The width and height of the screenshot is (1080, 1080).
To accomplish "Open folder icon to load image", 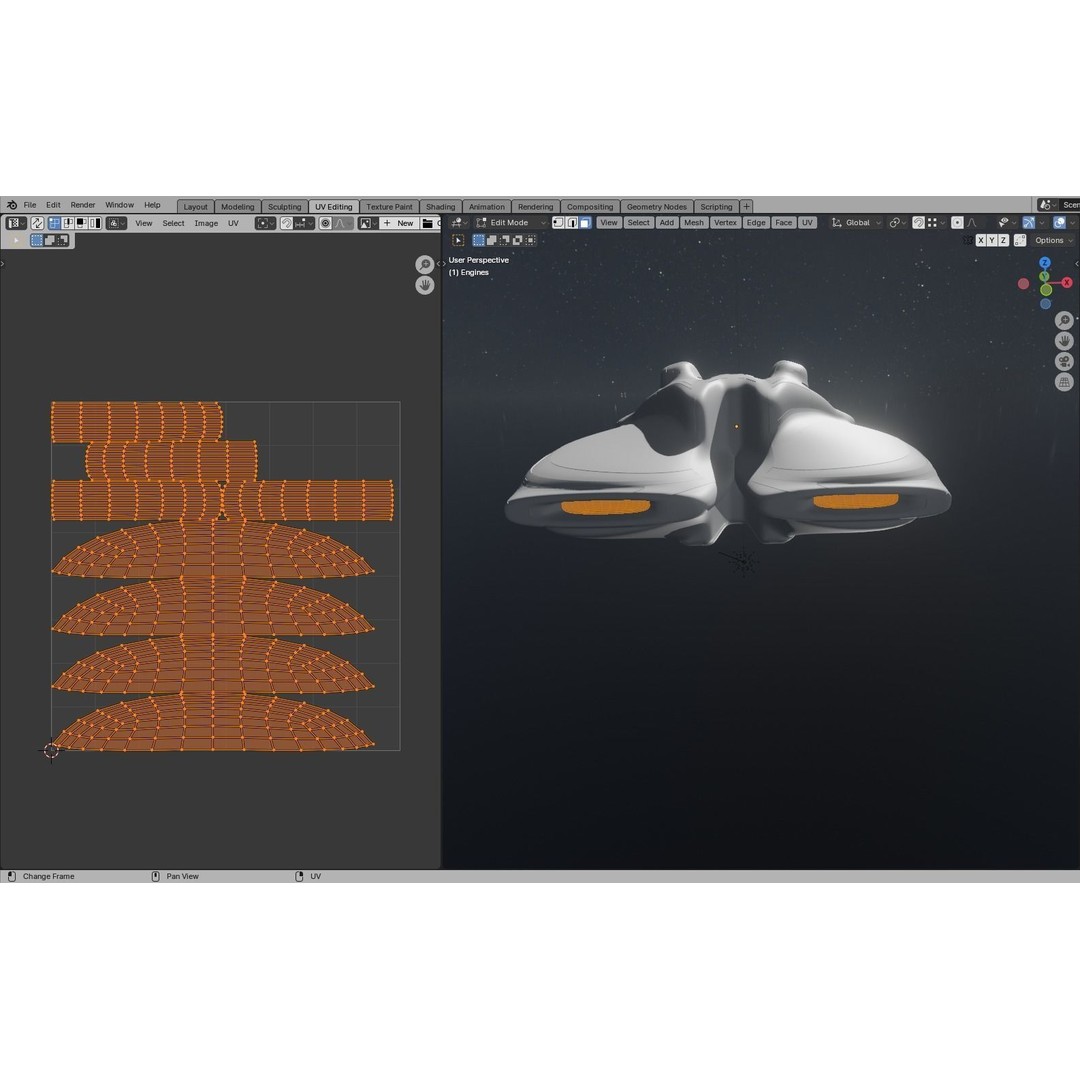I will pyautogui.click(x=428, y=223).
